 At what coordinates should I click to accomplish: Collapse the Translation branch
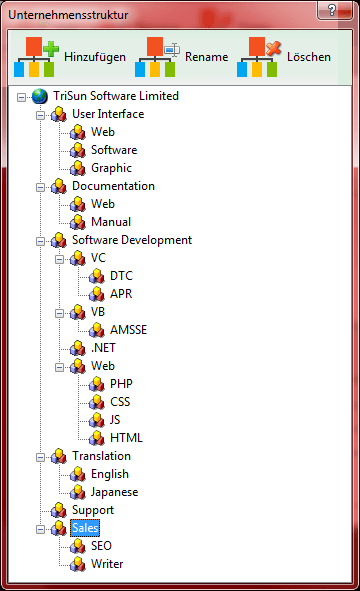[x=40, y=457]
